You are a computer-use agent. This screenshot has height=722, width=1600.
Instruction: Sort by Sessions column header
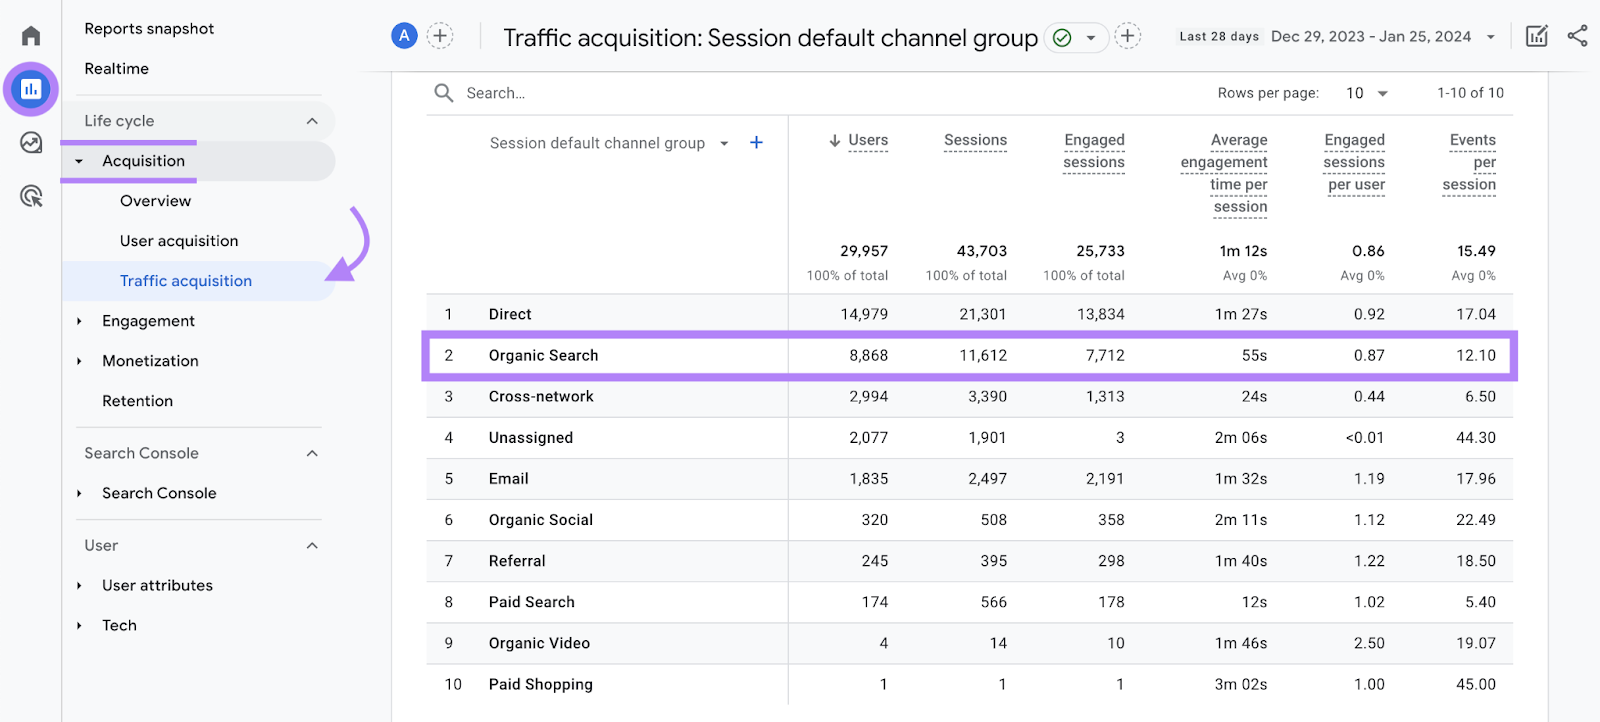pos(975,141)
